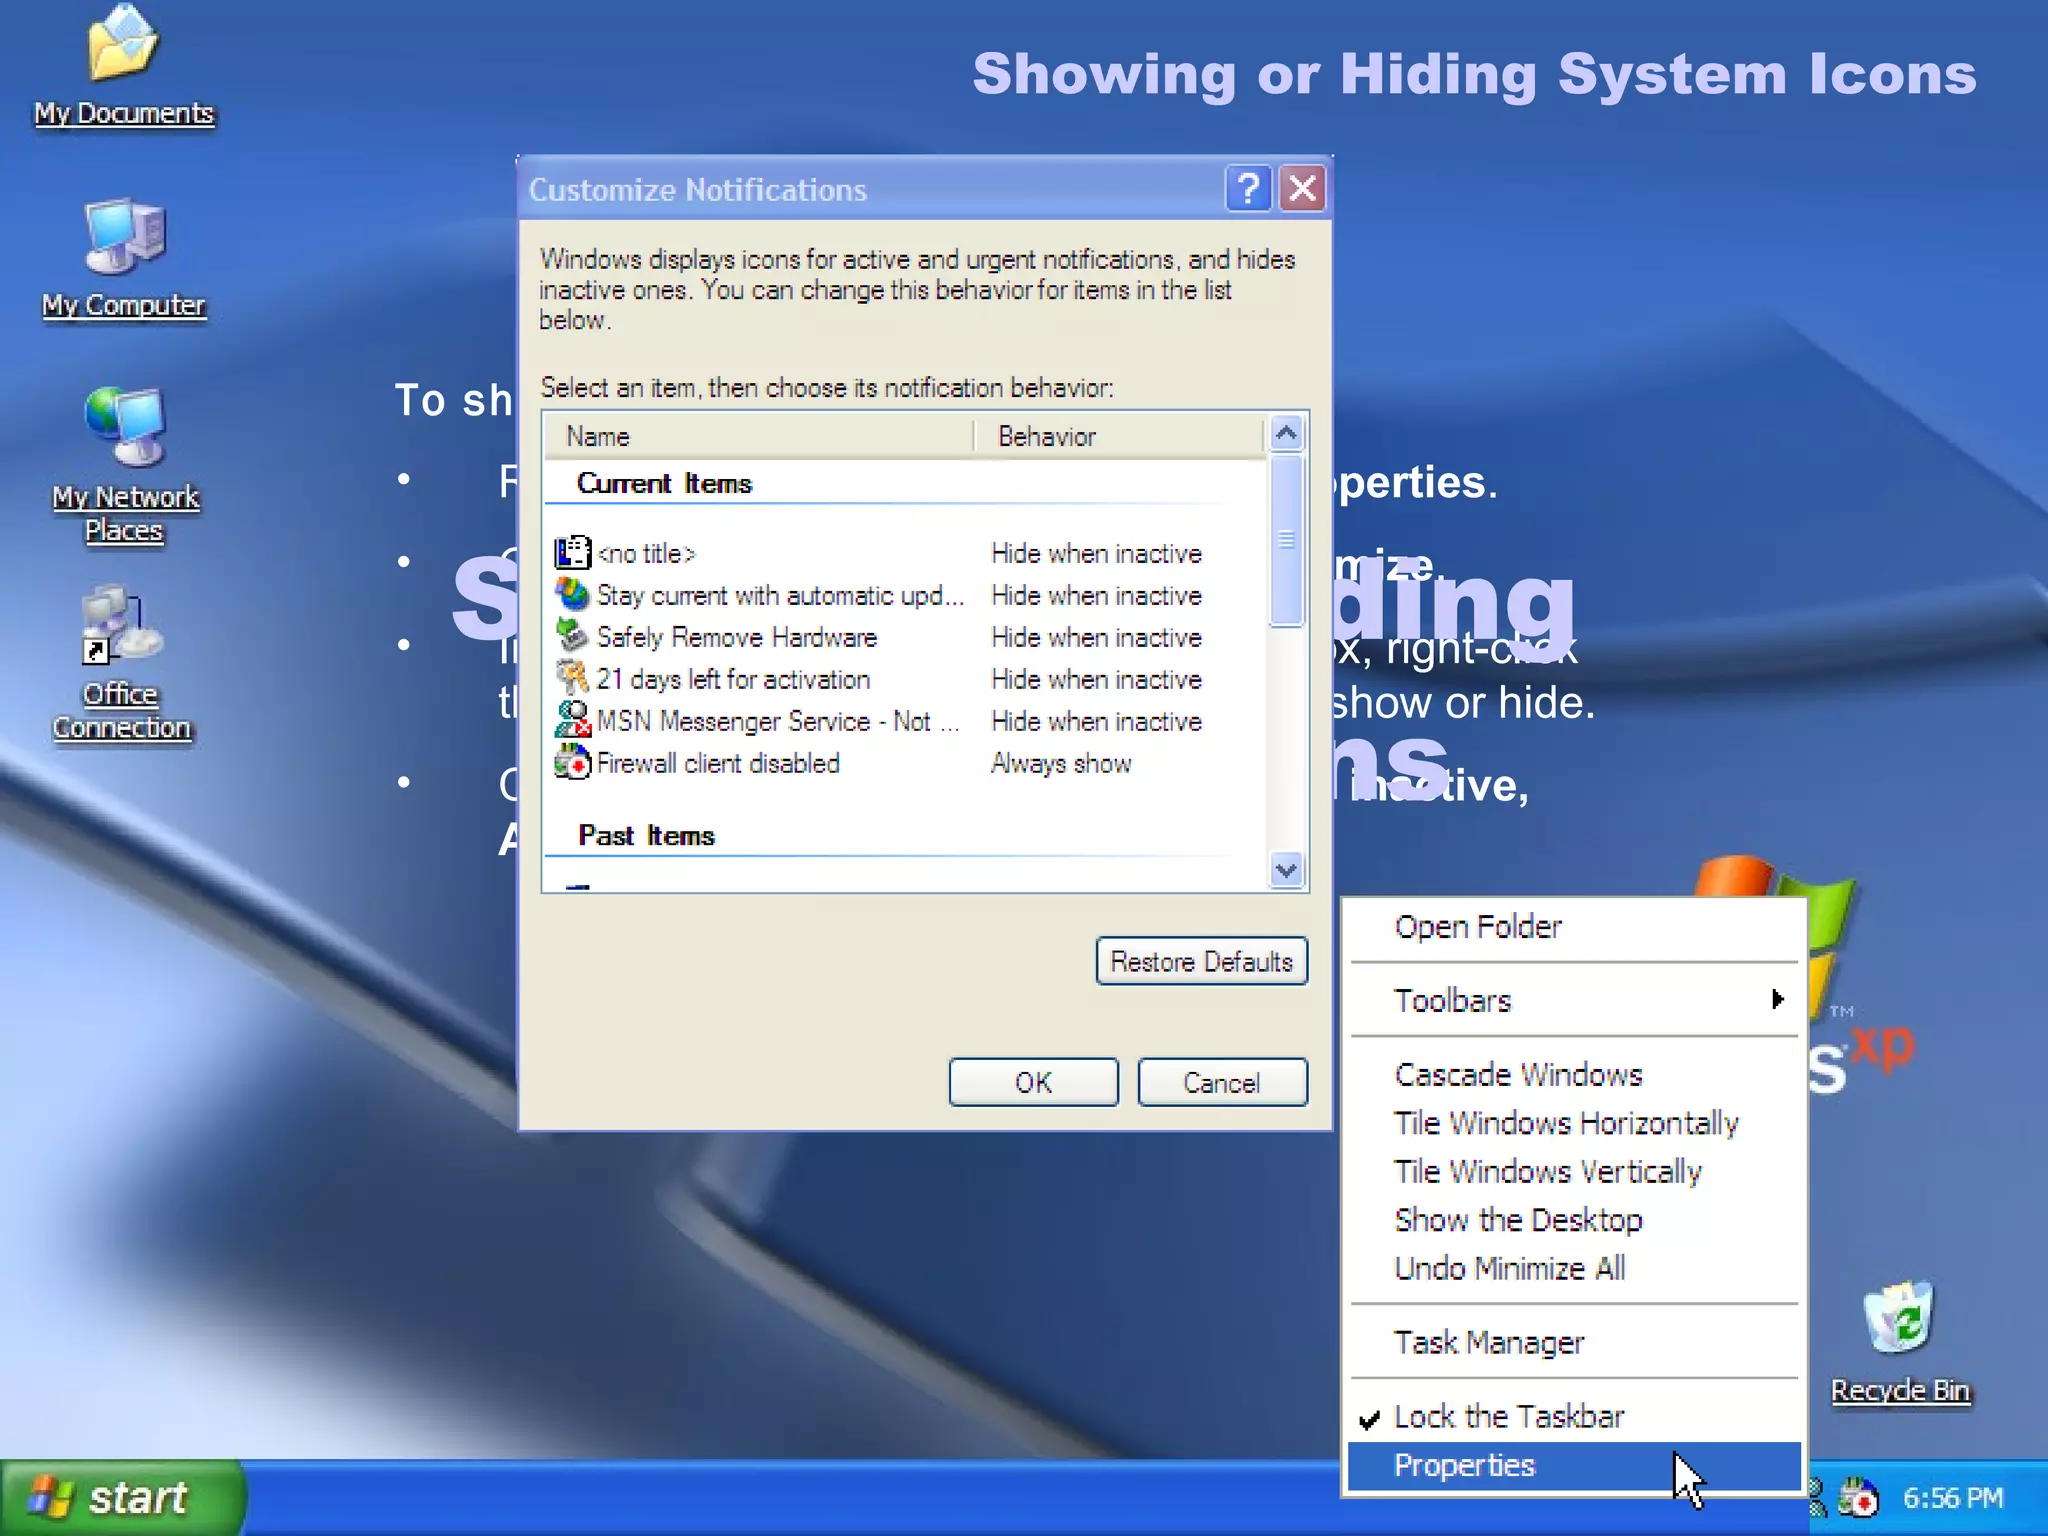Click the Firewall client disabled icon
This screenshot has height=1536, width=2048.
click(x=573, y=763)
